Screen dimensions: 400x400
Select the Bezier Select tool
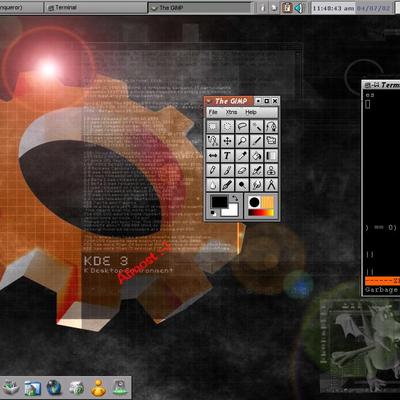pyautogui.click(x=271, y=127)
